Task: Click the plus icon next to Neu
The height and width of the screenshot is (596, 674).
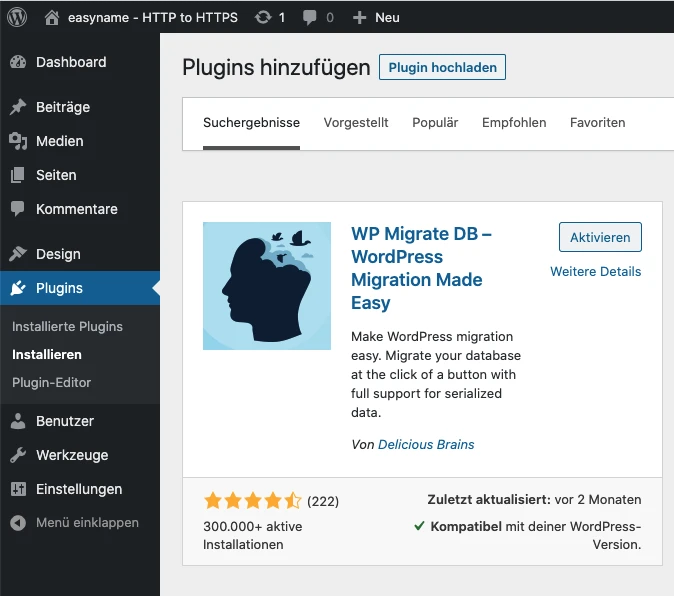Action: point(360,17)
